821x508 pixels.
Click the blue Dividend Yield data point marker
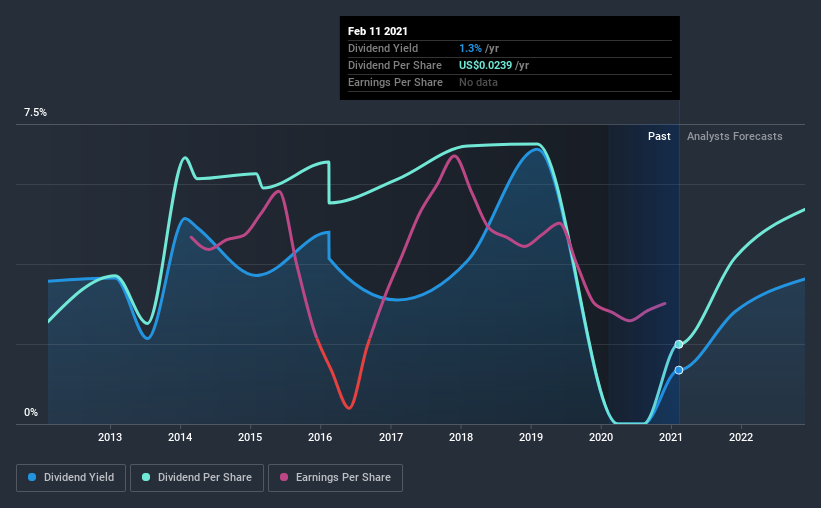(679, 370)
